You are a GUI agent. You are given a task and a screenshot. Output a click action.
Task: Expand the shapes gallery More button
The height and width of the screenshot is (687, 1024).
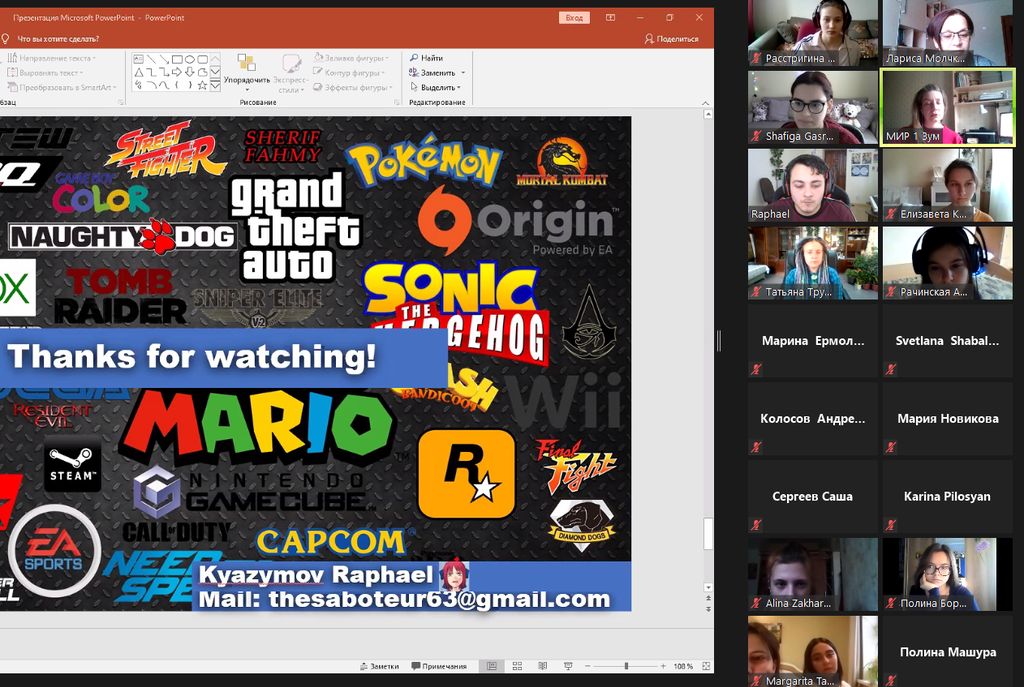click(x=215, y=85)
